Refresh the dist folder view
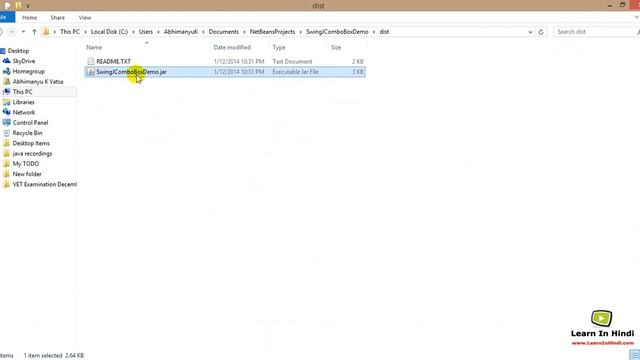 tap(541, 32)
